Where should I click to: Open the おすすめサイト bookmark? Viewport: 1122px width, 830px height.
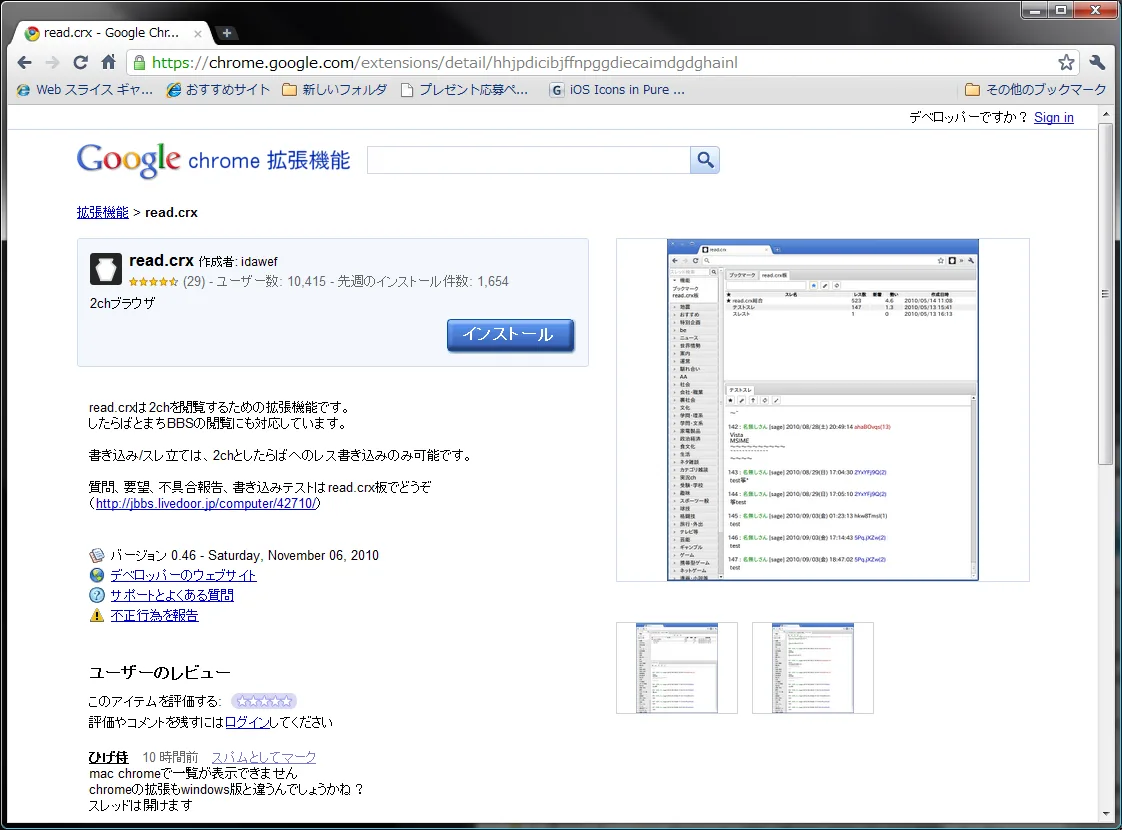point(218,90)
